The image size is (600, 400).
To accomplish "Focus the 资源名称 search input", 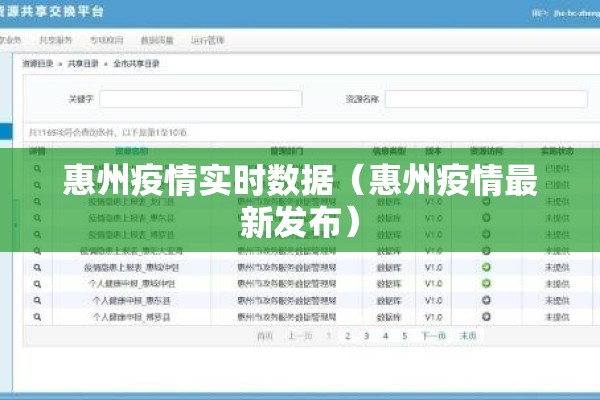I will tap(486, 99).
